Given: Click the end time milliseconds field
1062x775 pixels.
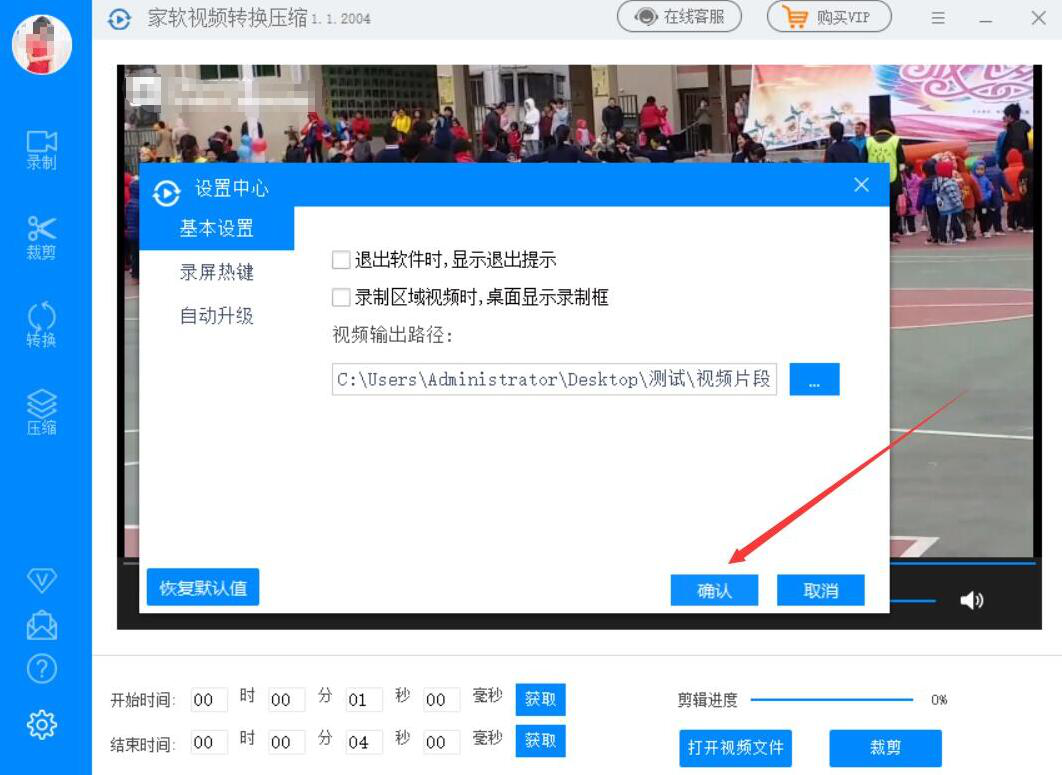Looking at the screenshot, I should pyautogui.click(x=441, y=742).
